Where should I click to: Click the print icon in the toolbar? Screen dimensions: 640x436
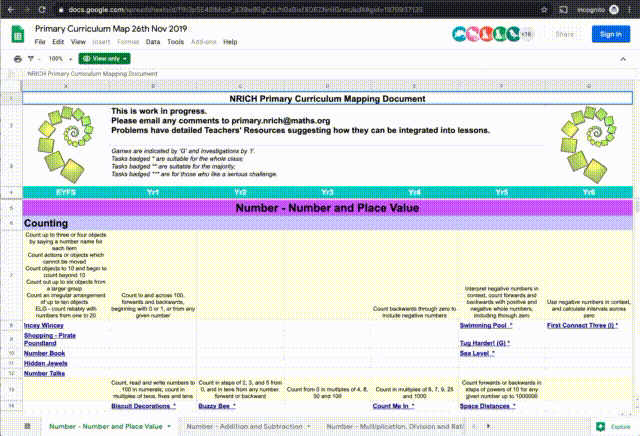(18, 59)
